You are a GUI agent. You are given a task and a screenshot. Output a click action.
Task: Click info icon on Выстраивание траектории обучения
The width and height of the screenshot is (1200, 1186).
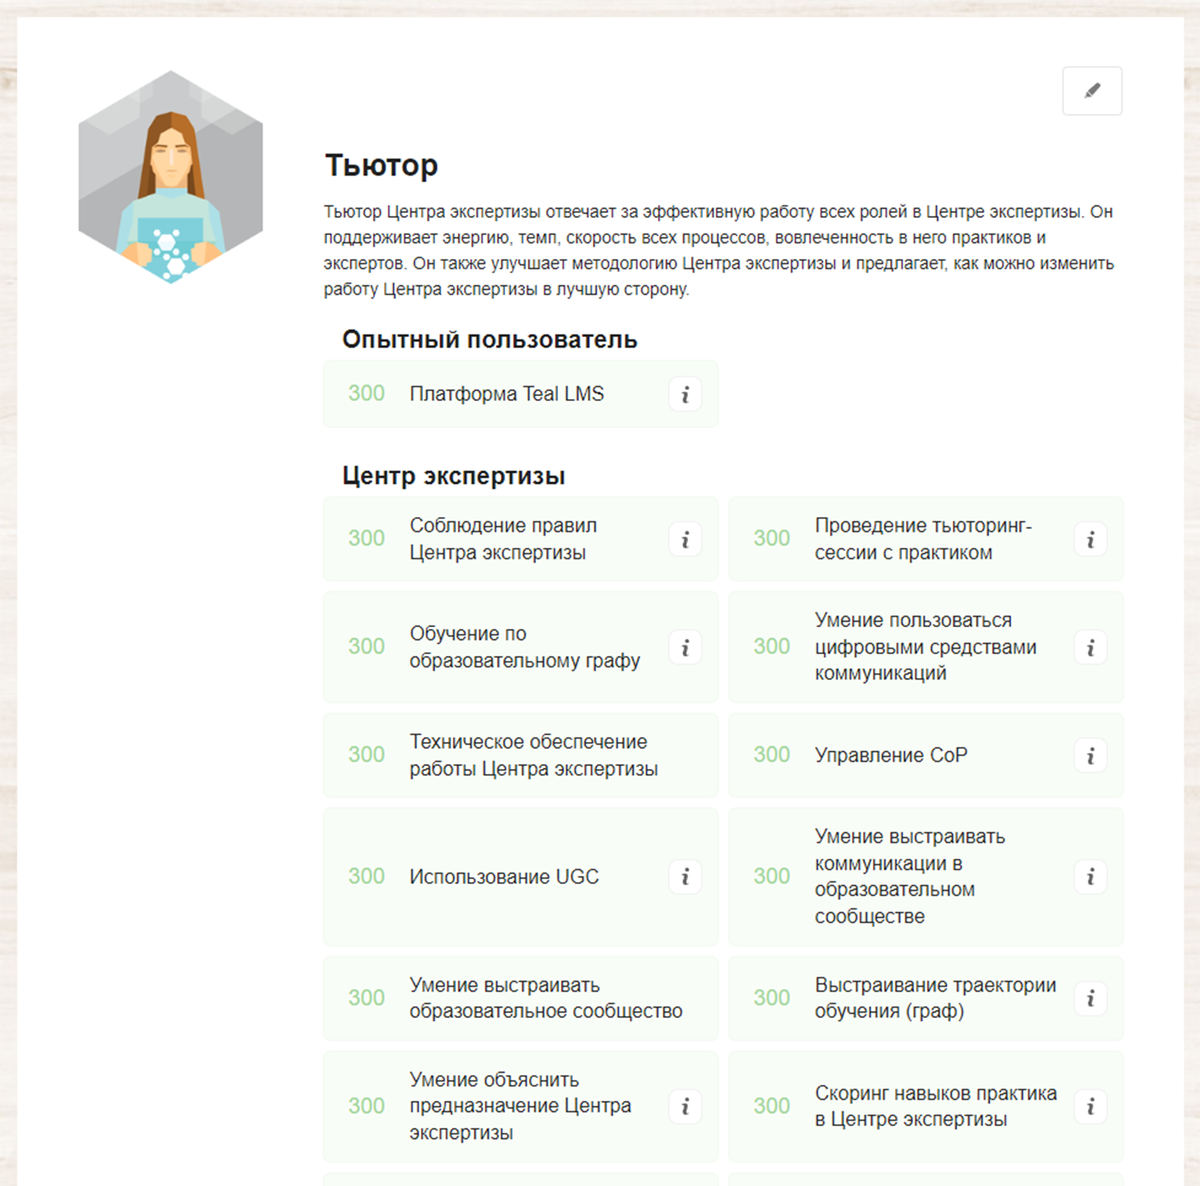(x=1091, y=998)
